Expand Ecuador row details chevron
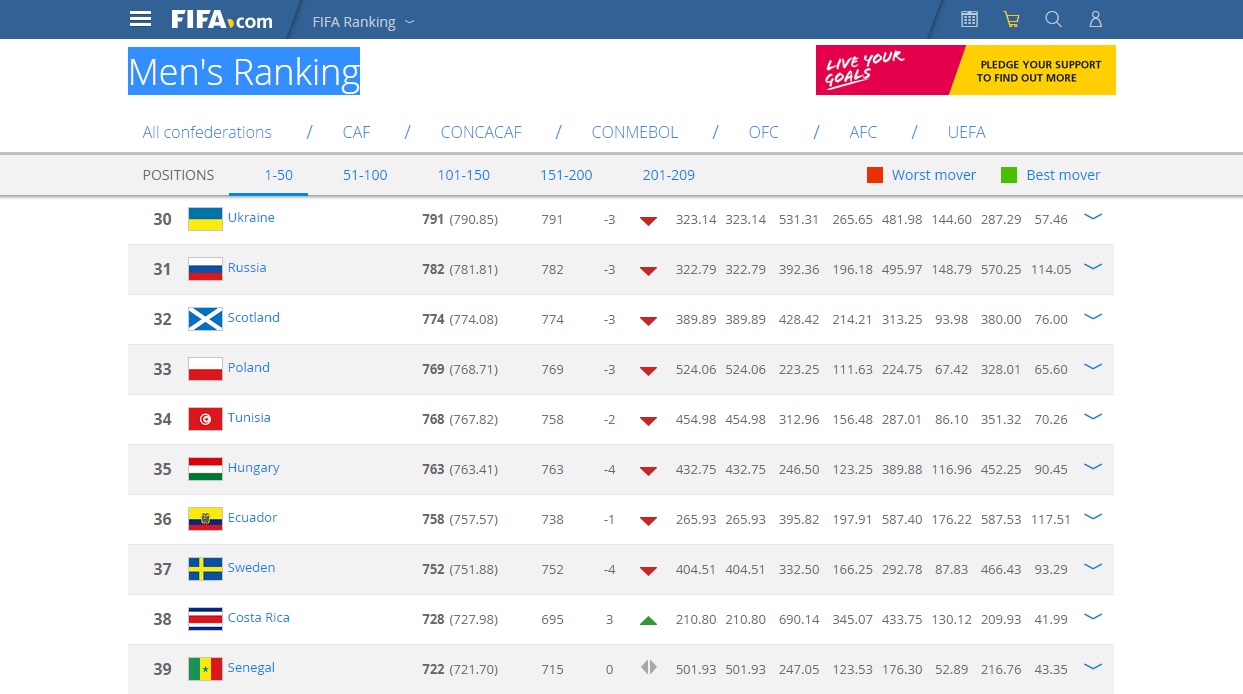The image size is (1243, 694). tap(1093, 516)
